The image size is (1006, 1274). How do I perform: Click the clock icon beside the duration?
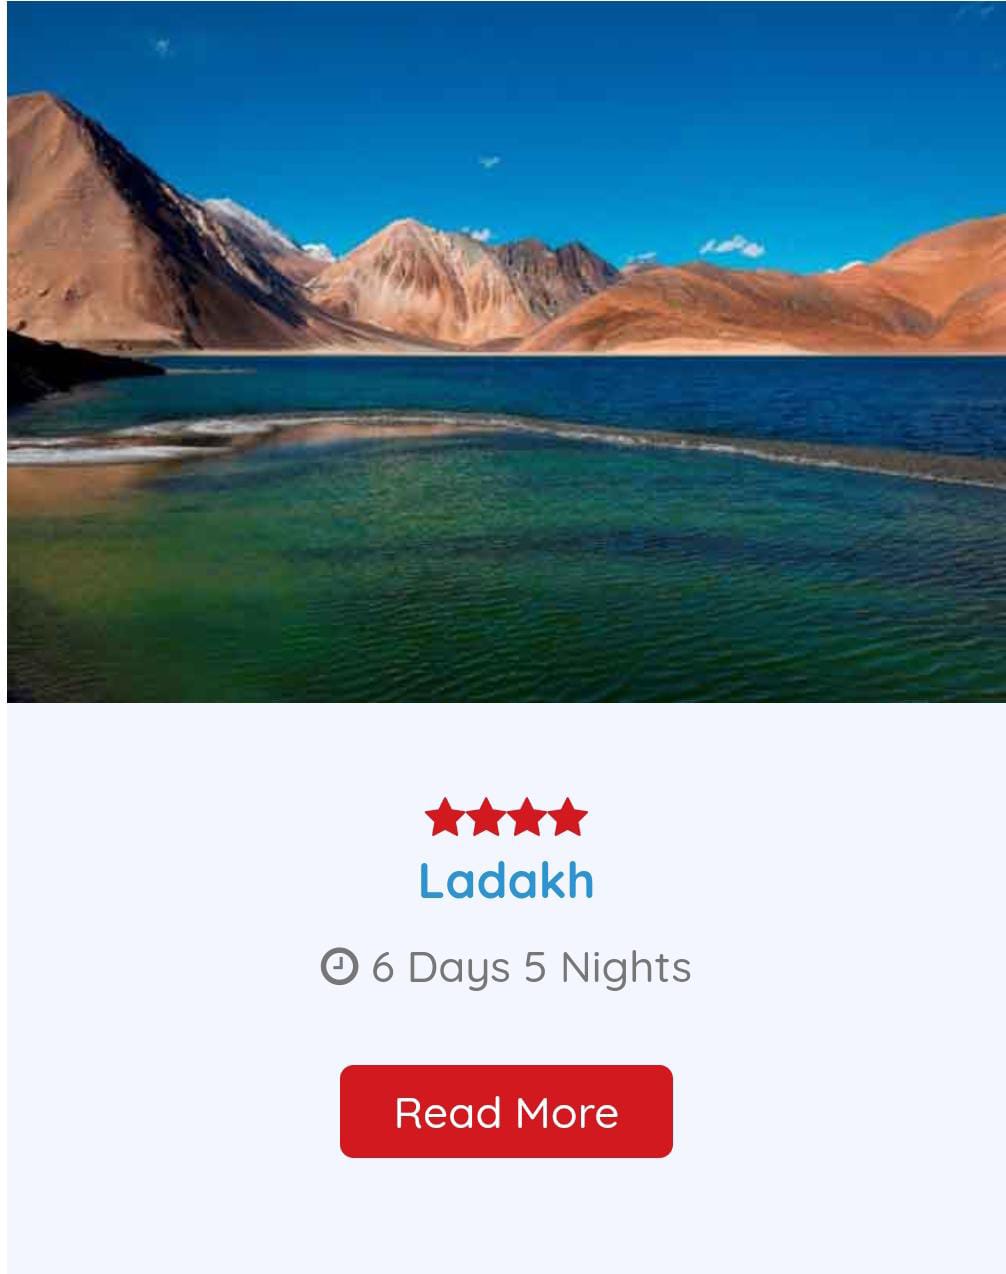(x=339, y=967)
